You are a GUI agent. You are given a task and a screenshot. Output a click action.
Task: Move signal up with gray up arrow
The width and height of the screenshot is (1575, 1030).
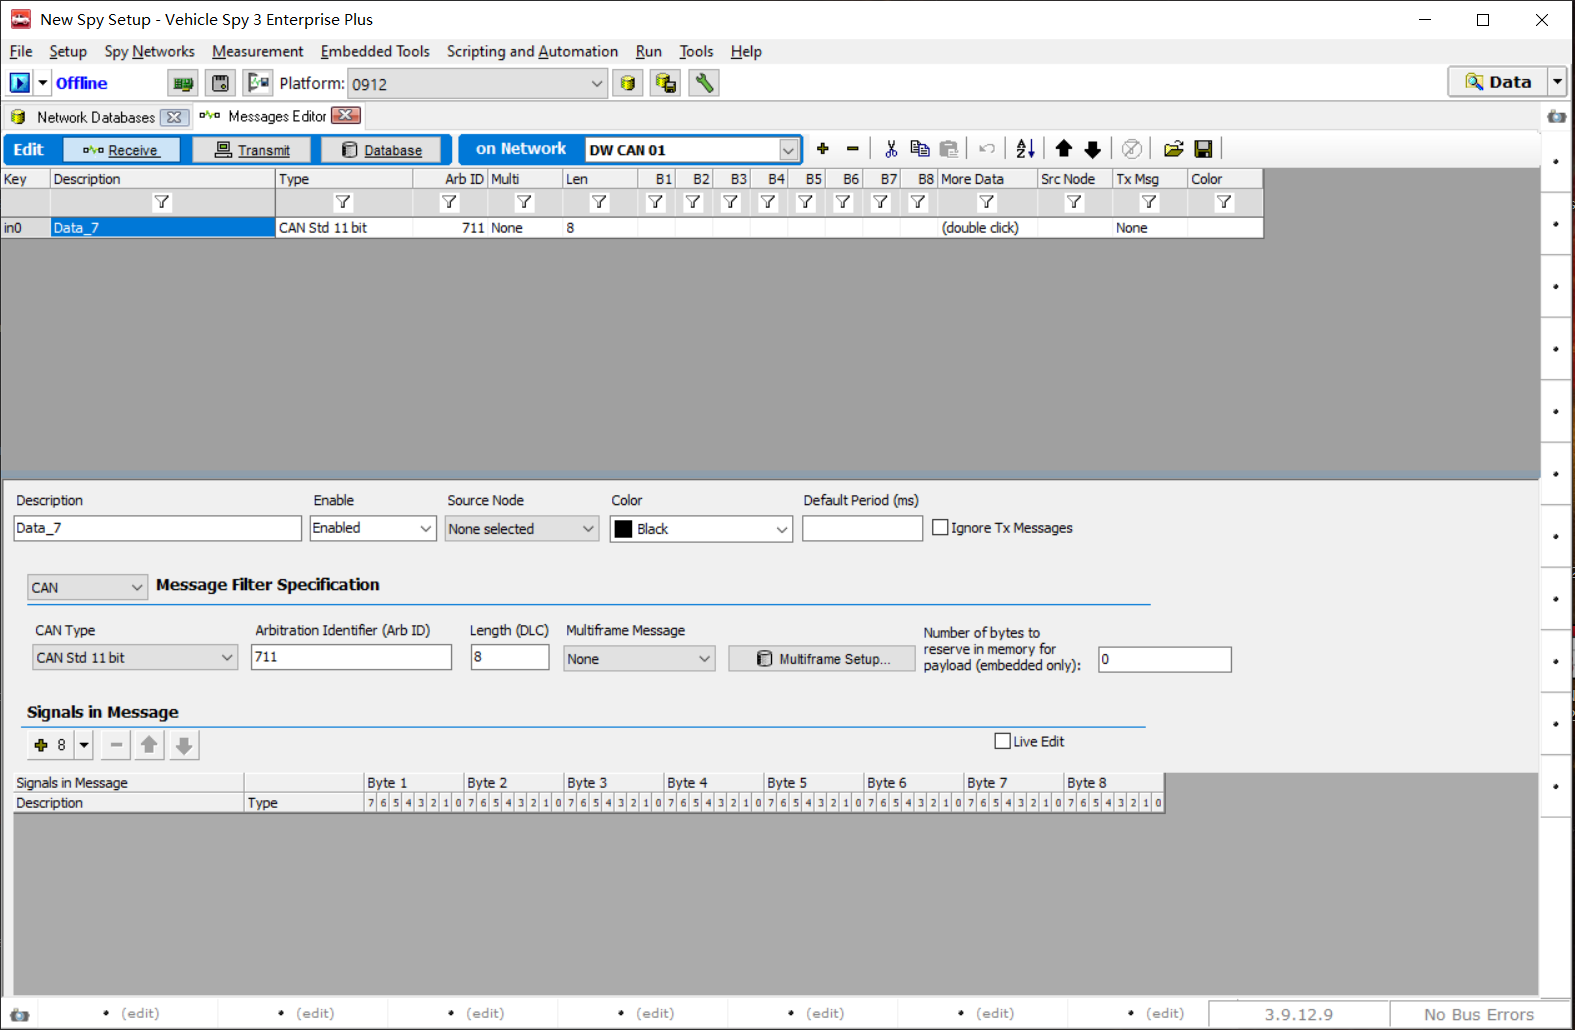tap(149, 745)
